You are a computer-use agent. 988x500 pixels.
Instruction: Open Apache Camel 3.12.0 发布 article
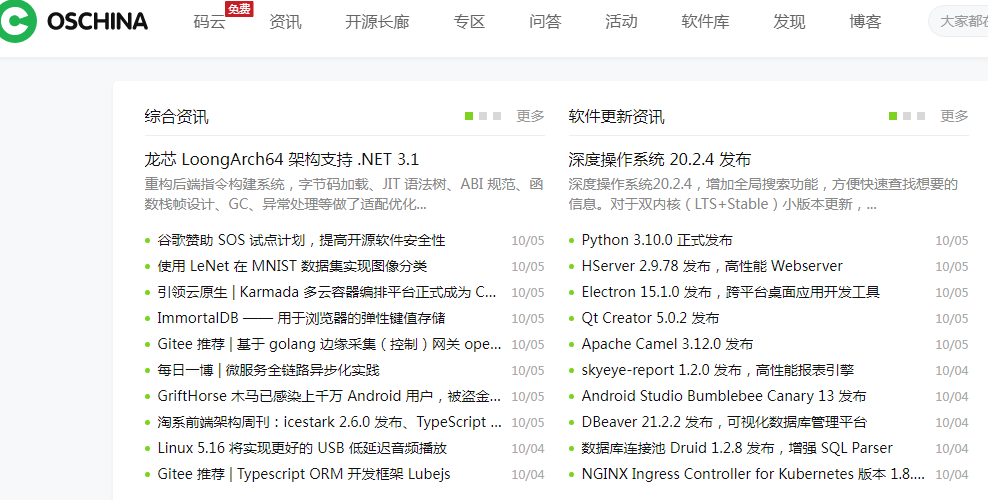(x=667, y=344)
